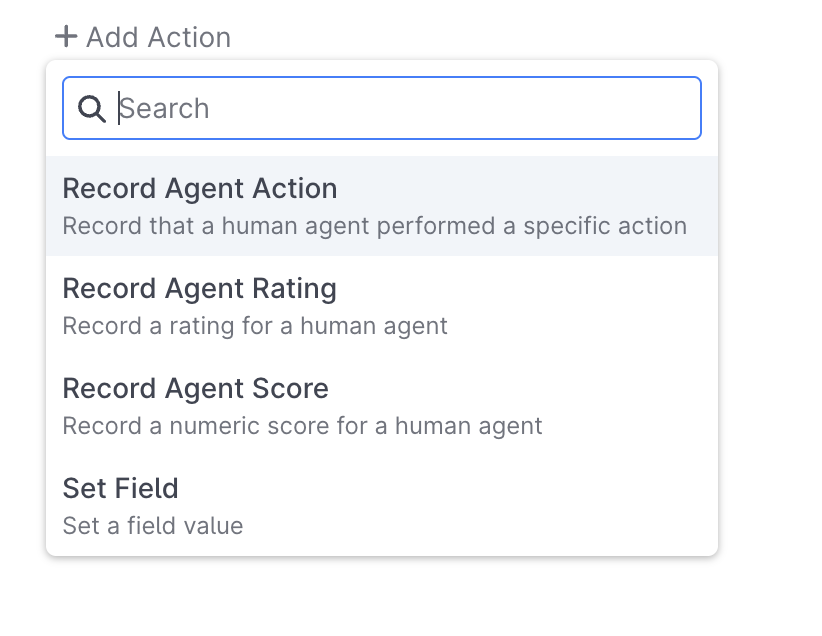Click the word 'Rating' in the second option
Image resolution: width=822 pixels, height=636 pixels.
click(294, 289)
